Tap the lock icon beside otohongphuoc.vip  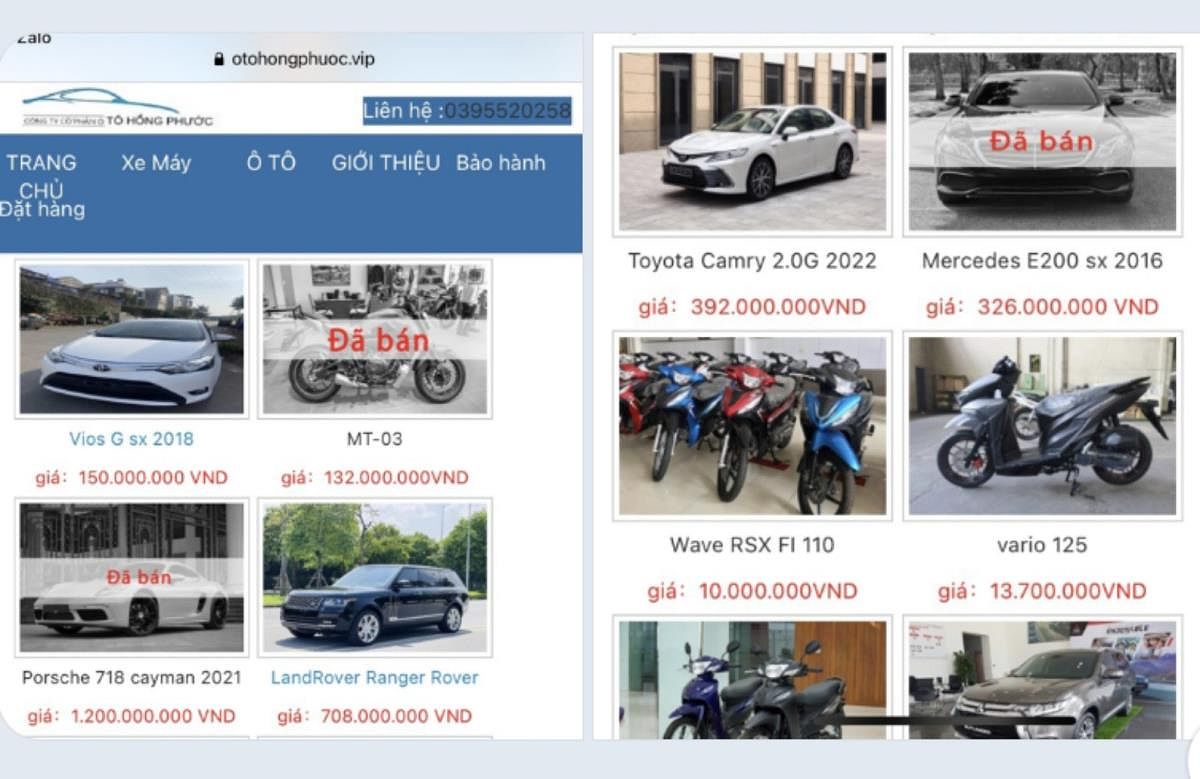point(220,60)
